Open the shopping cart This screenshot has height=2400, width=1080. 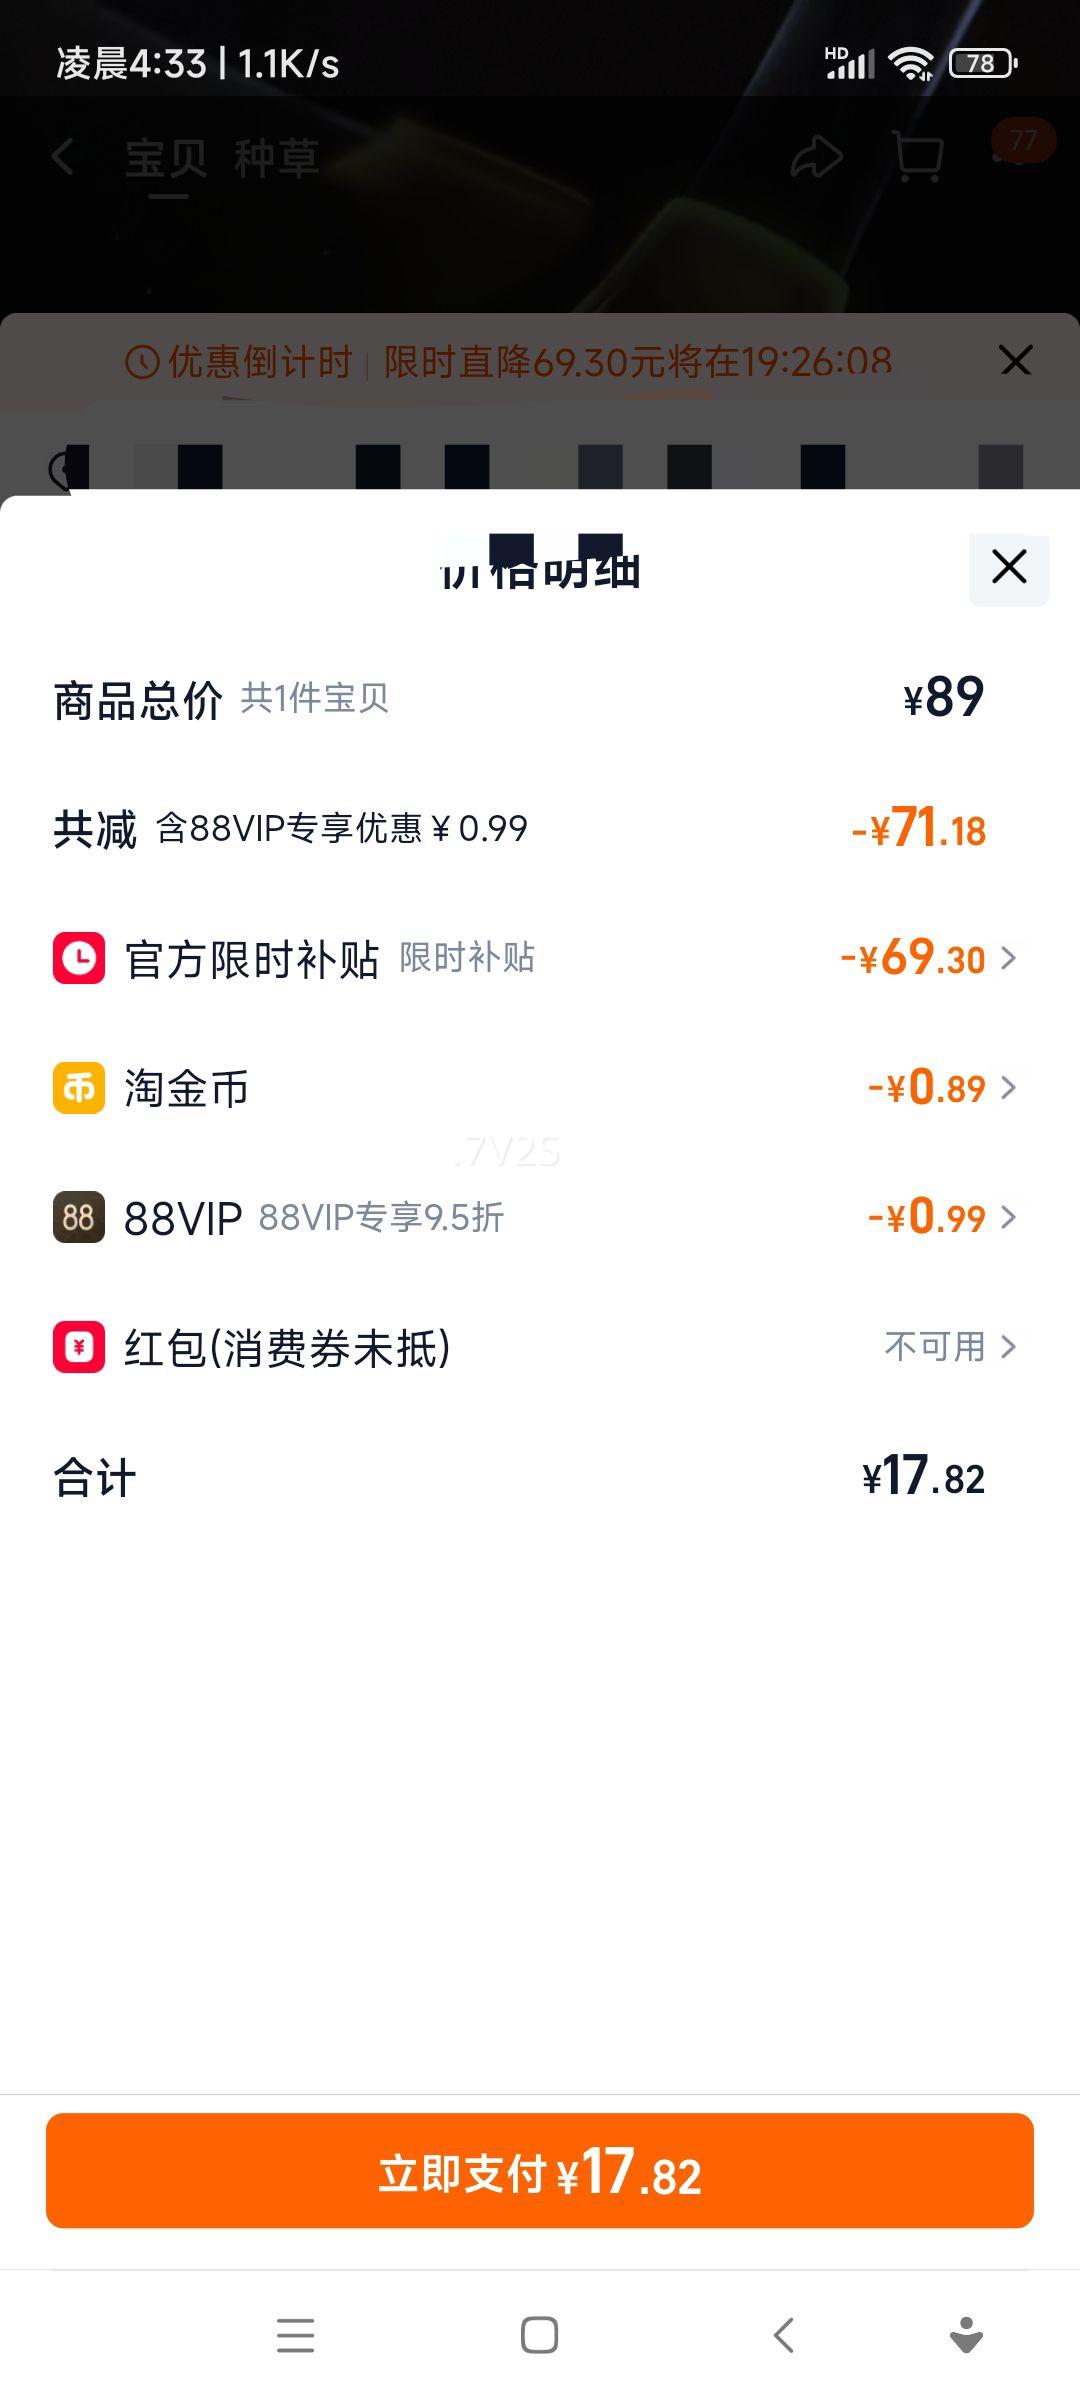tap(917, 157)
